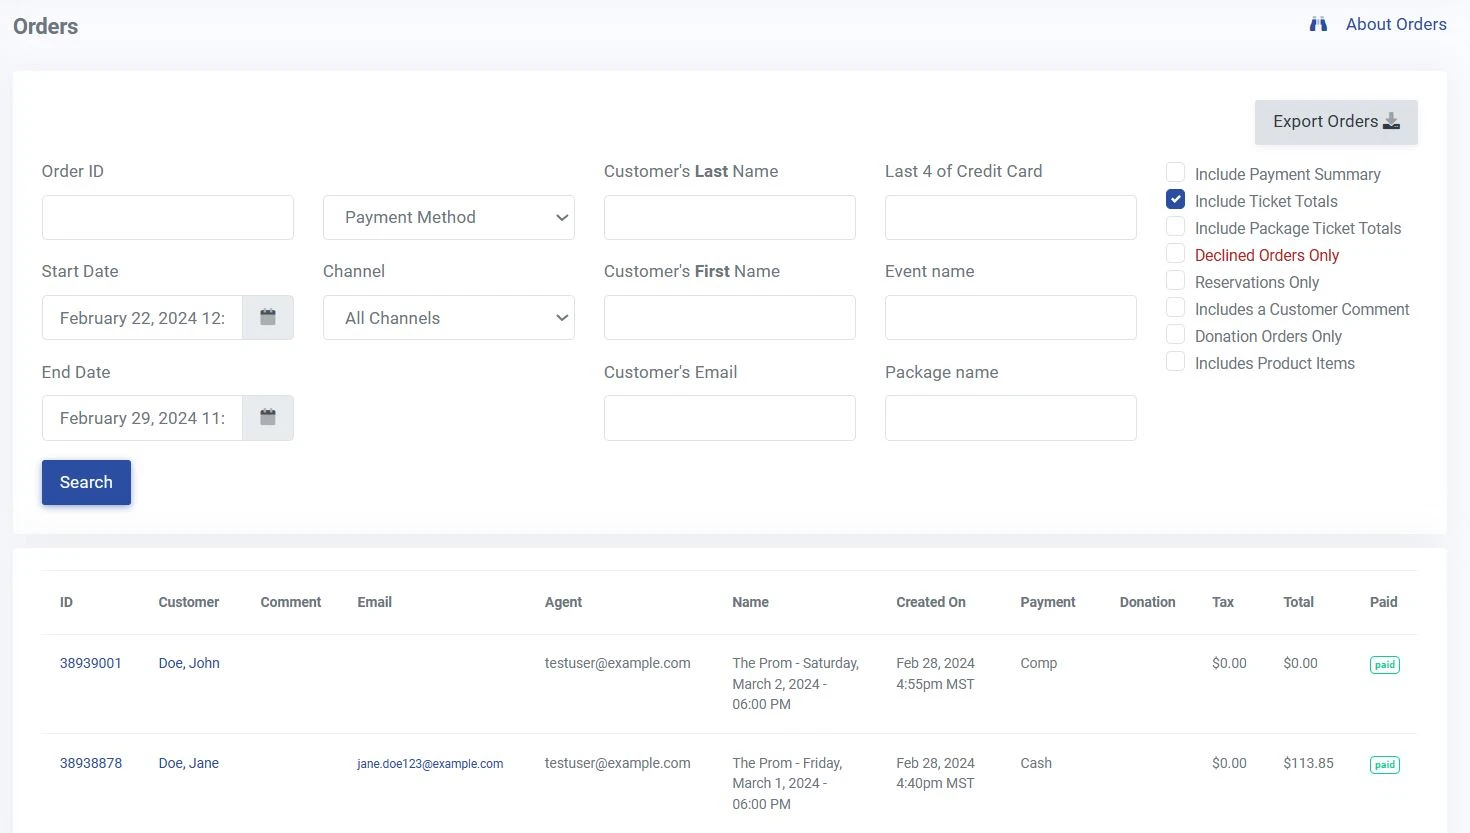1470x833 pixels.
Task: Tick the Declined Orders Only checkbox
Action: [1176, 254]
